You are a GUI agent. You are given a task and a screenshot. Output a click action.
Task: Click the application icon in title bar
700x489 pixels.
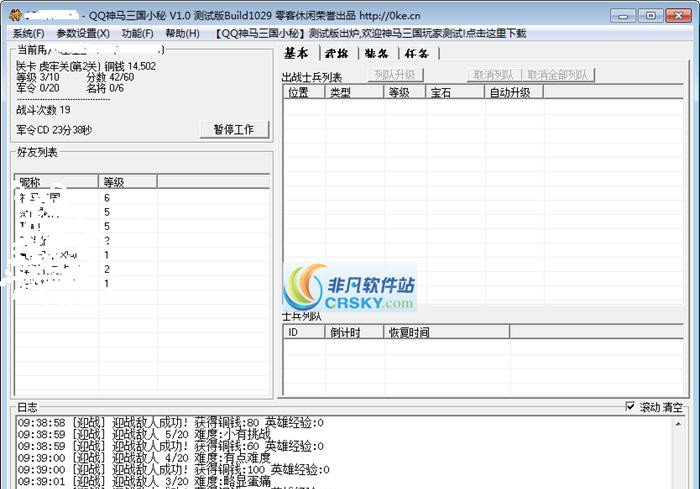point(15,15)
